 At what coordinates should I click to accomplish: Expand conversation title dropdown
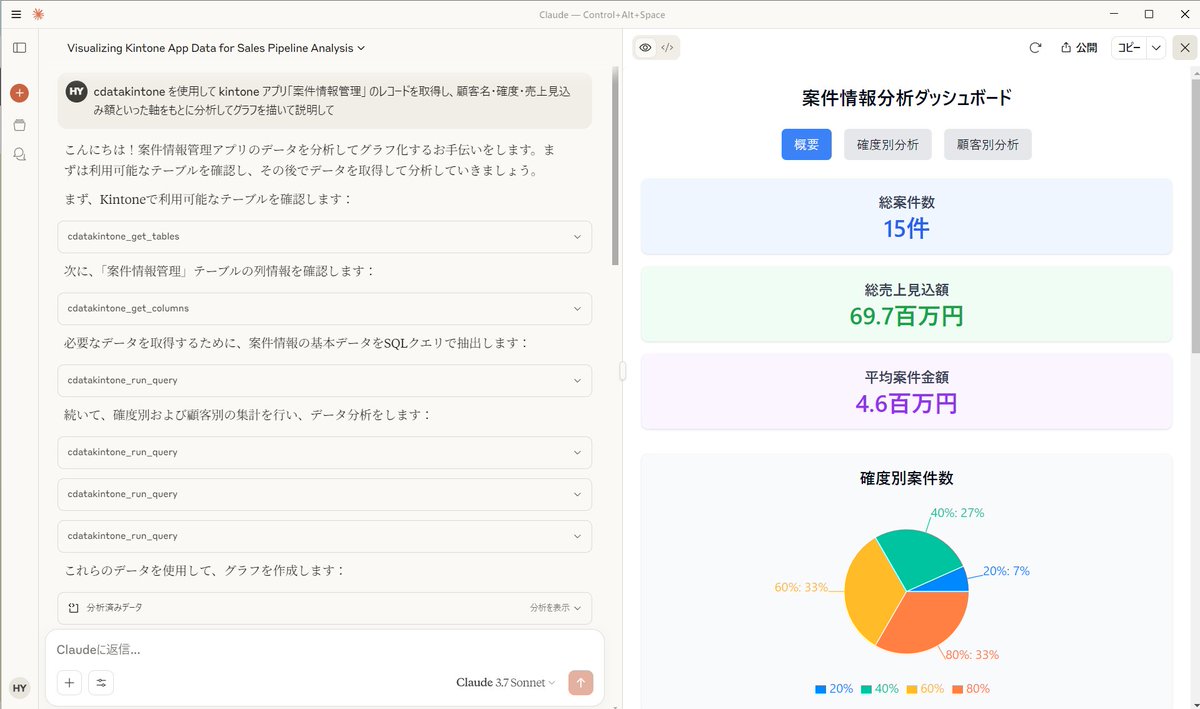point(361,47)
